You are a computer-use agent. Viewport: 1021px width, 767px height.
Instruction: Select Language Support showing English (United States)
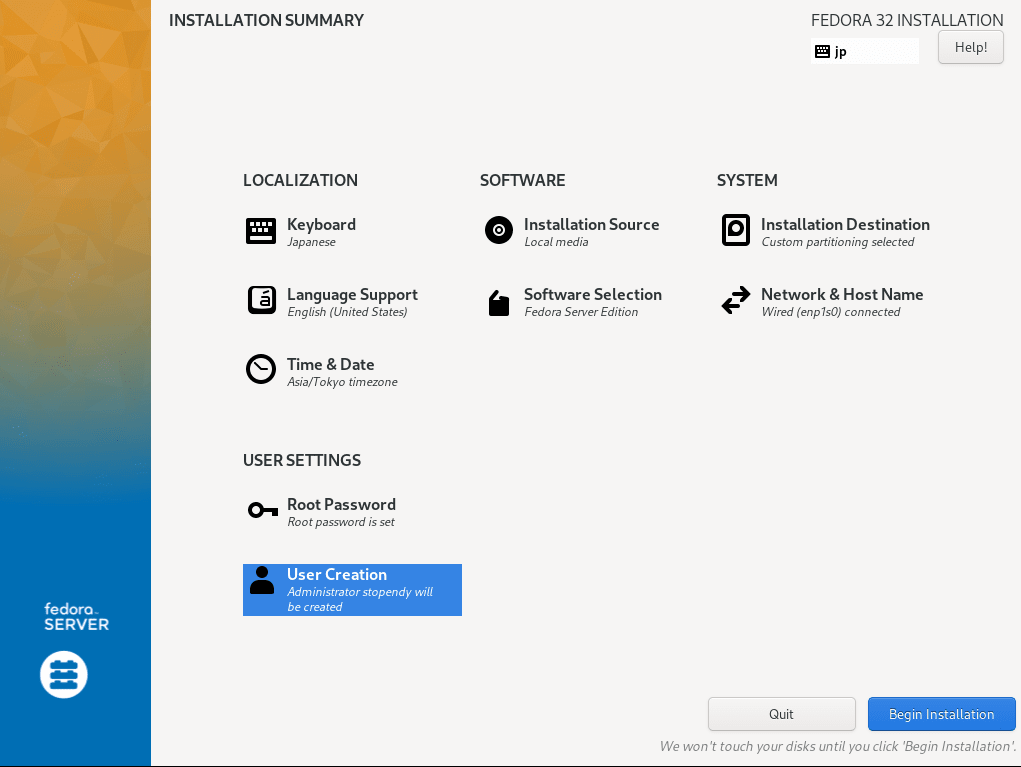tap(352, 301)
